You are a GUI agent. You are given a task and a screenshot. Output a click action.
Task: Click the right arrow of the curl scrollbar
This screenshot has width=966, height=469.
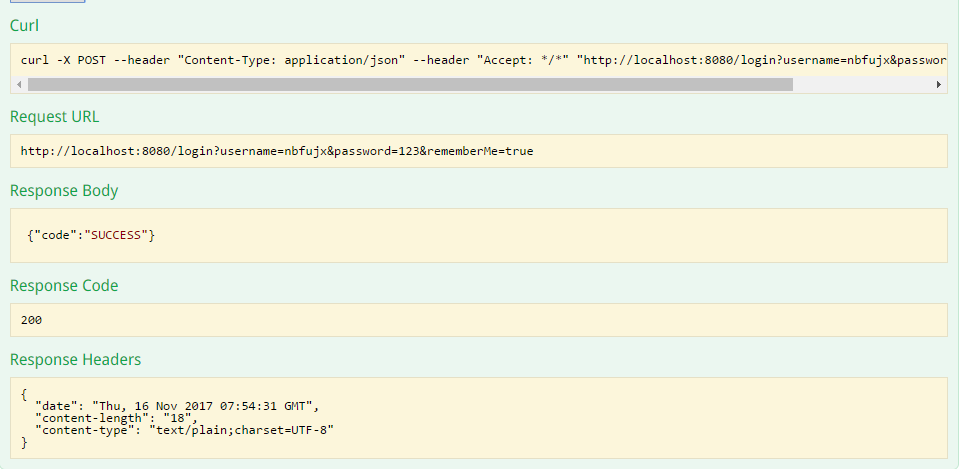coord(939,84)
